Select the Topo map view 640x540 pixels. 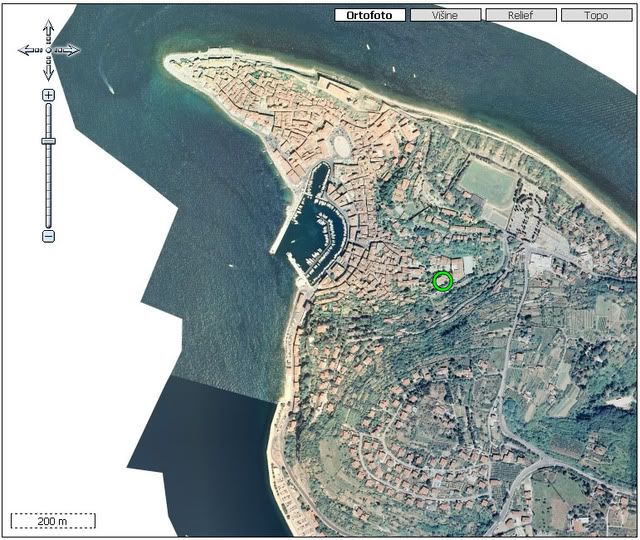pos(597,16)
